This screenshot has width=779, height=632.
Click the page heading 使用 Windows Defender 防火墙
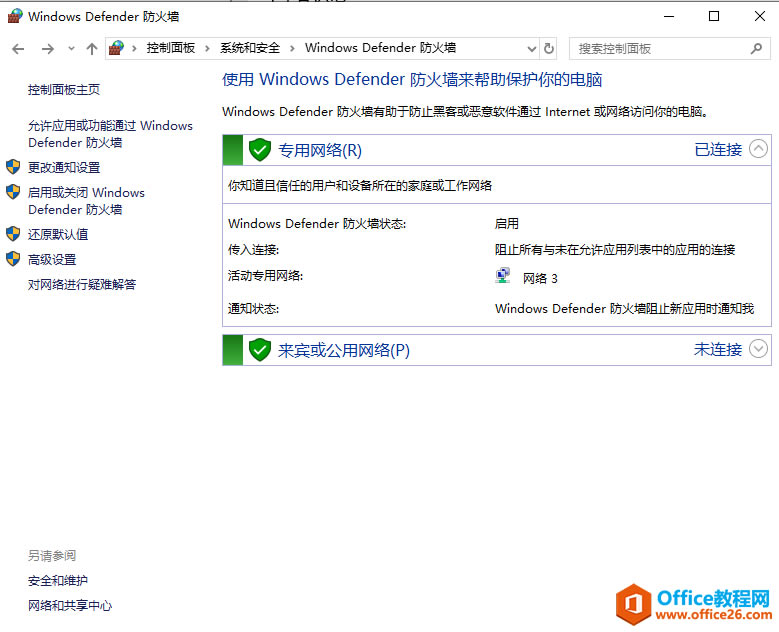coord(412,79)
